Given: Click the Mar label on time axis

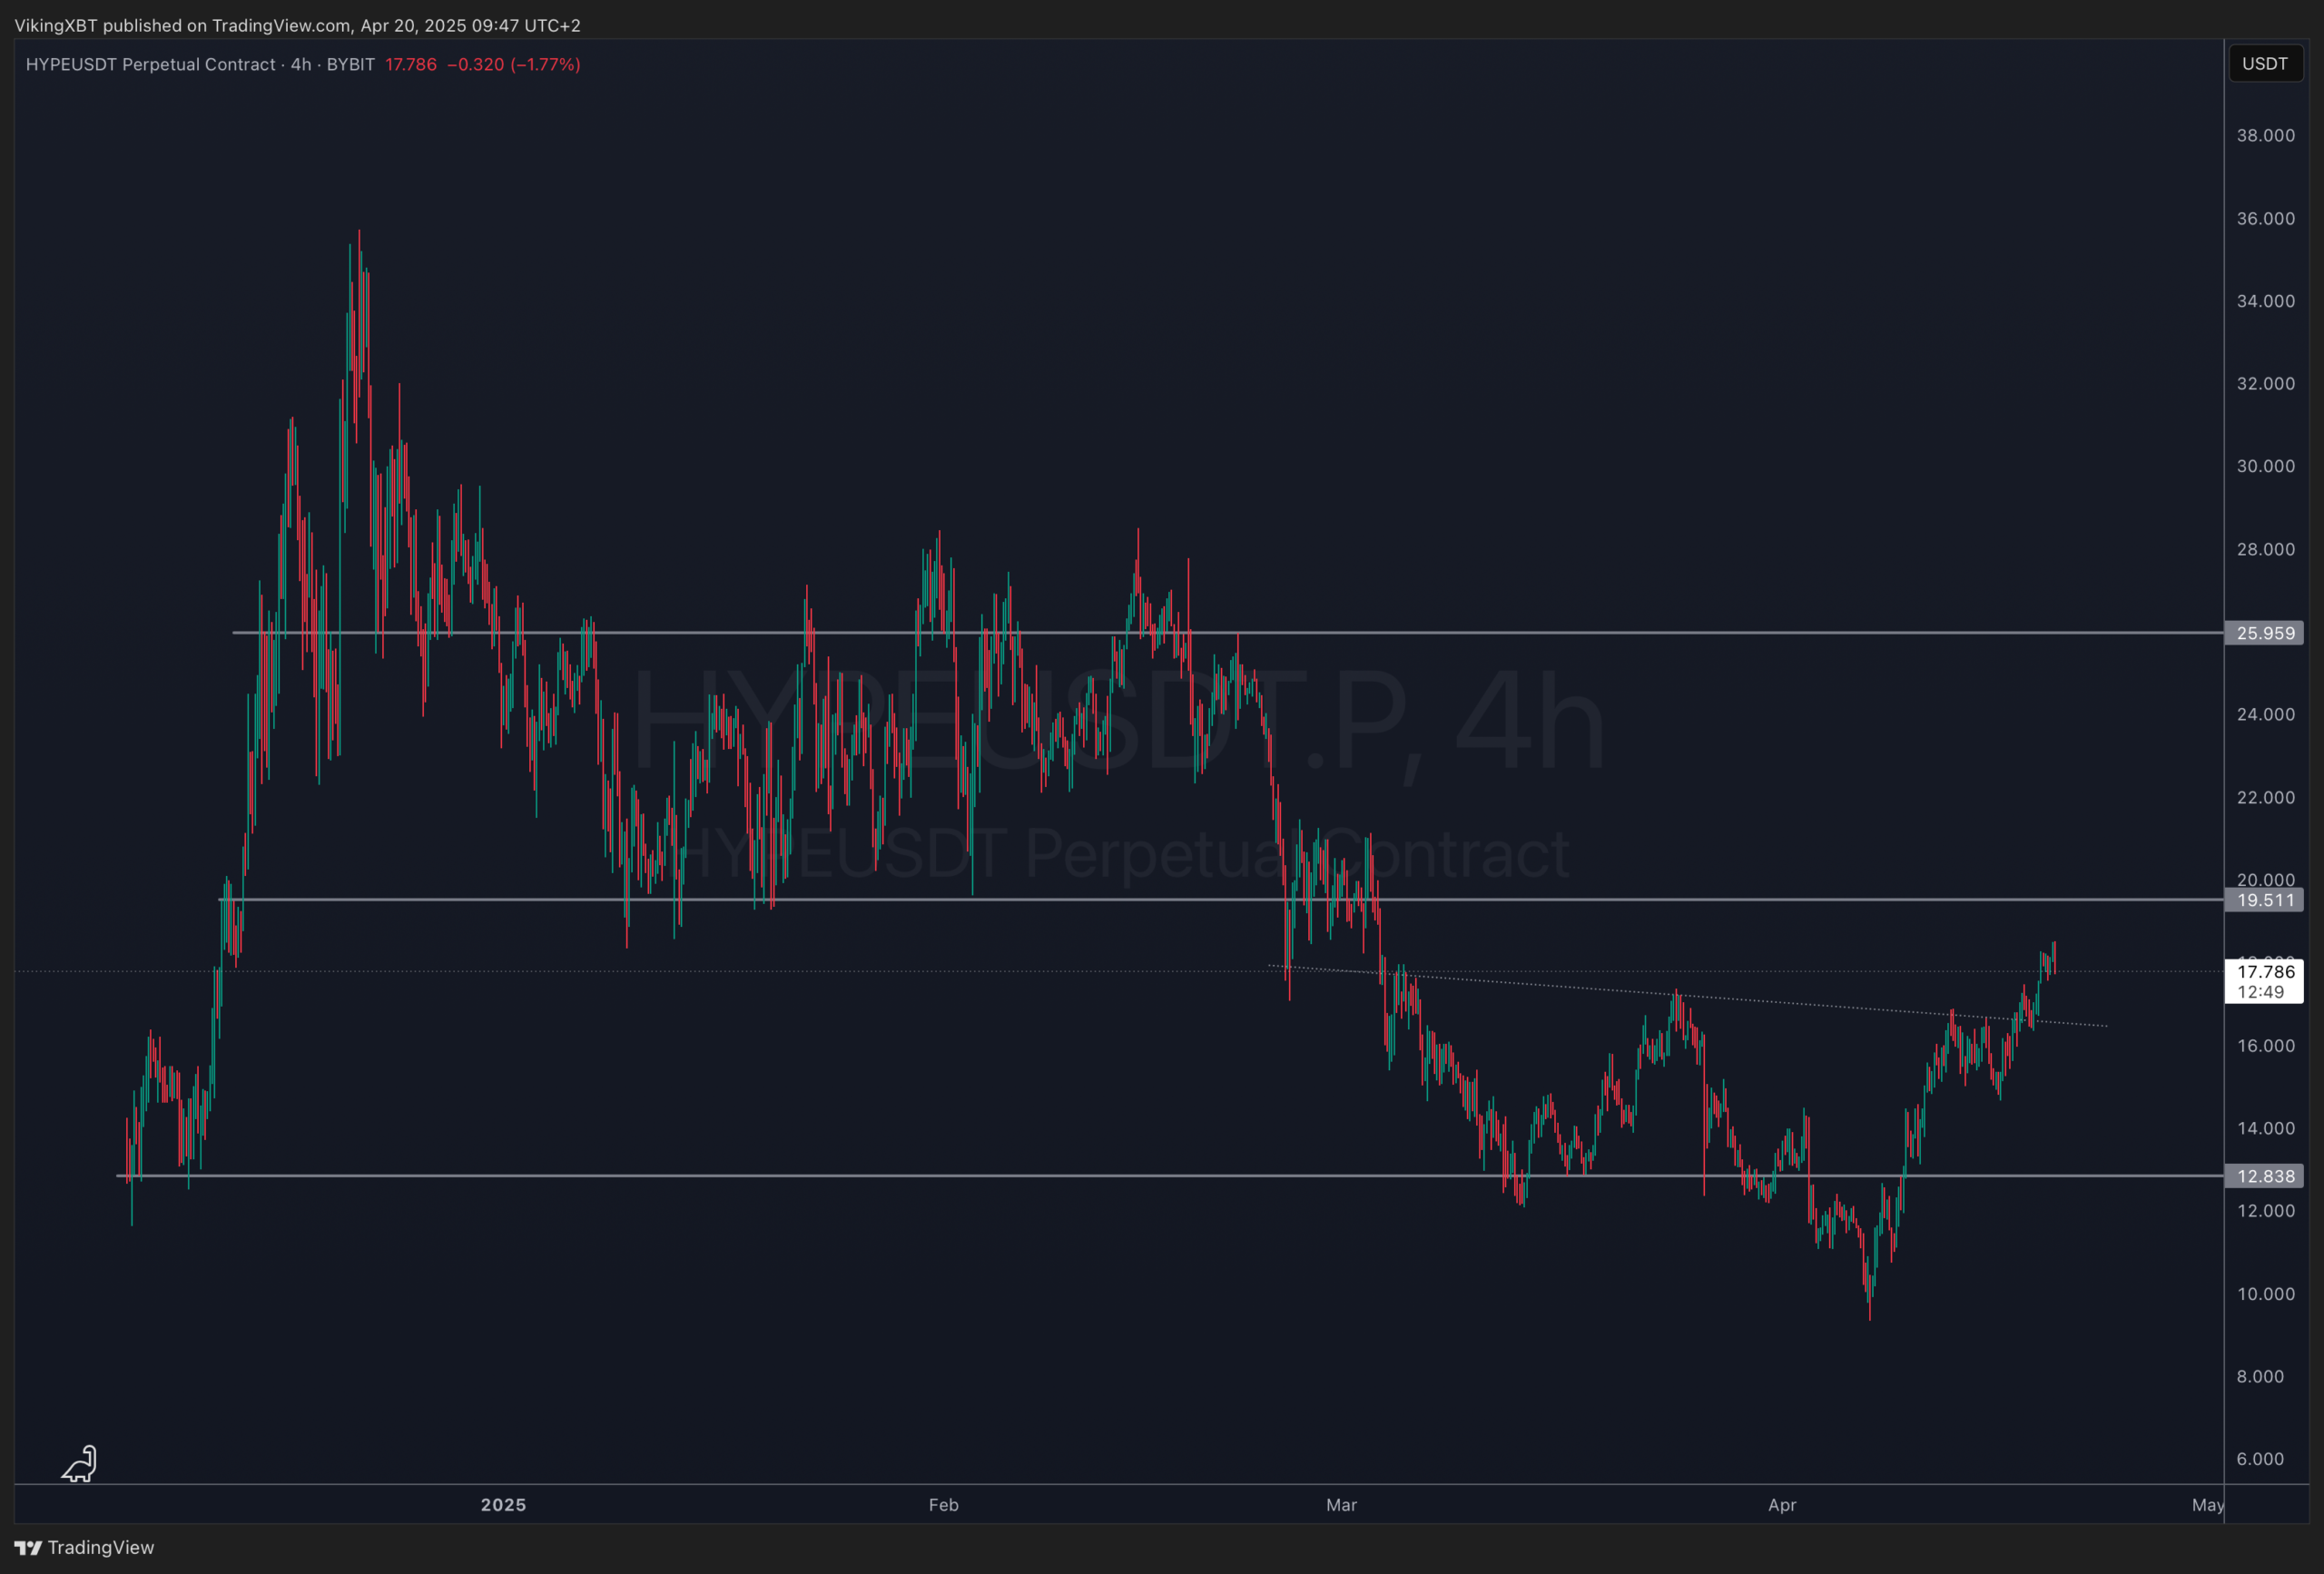Looking at the screenshot, I should coord(1341,1505).
